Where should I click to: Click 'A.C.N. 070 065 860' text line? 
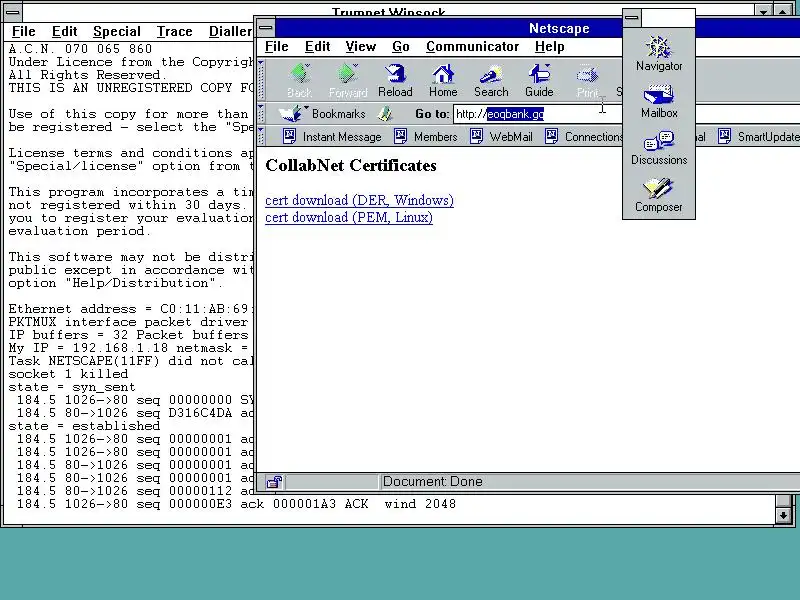(x=80, y=49)
